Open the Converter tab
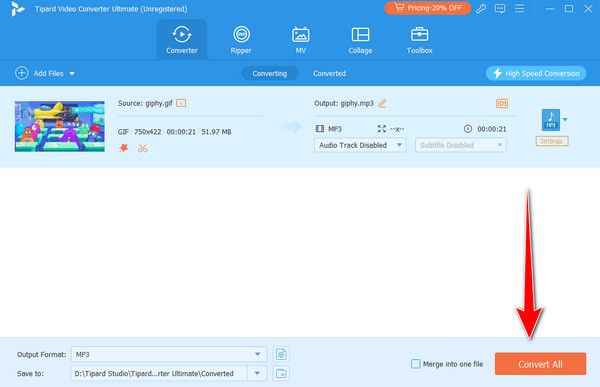Image resolution: width=600 pixels, height=387 pixels. [182, 40]
